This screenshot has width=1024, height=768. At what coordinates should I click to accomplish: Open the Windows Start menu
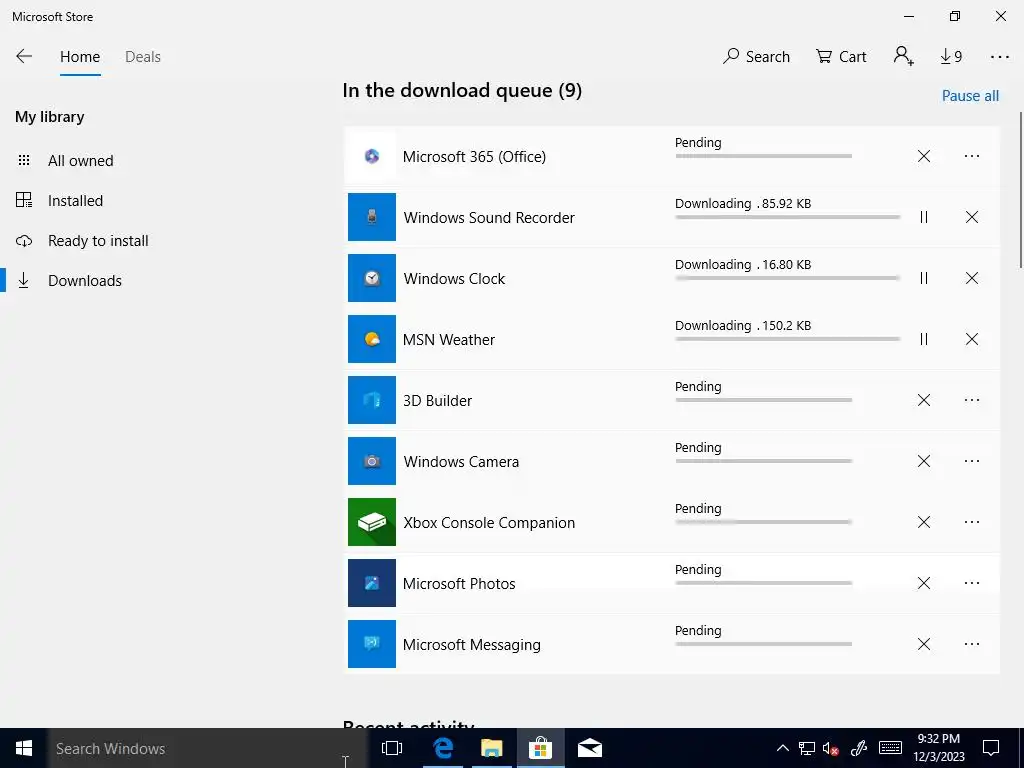point(24,748)
